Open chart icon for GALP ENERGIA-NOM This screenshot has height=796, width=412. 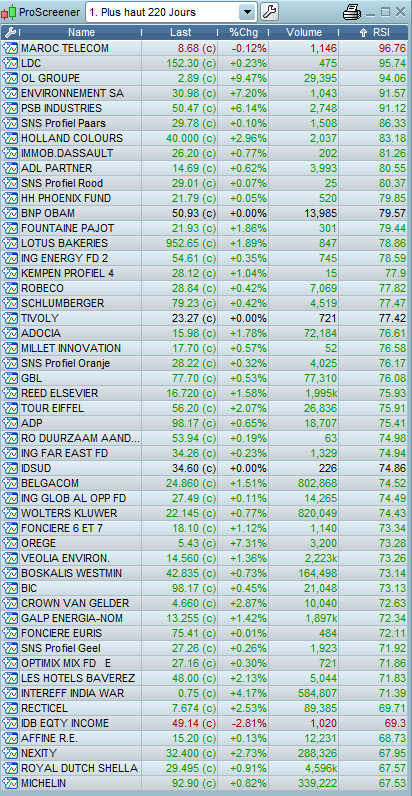click(x=10, y=618)
